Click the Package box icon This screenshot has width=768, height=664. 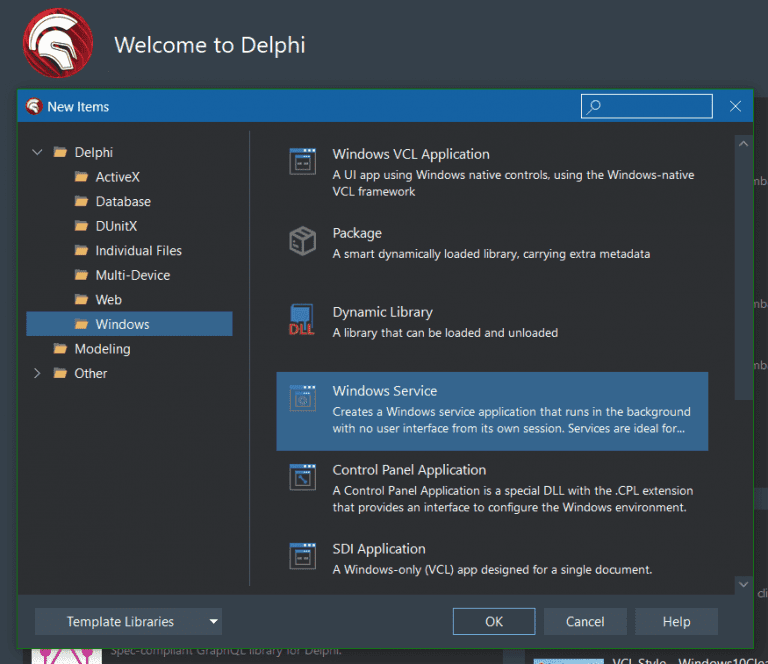pos(303,240)
